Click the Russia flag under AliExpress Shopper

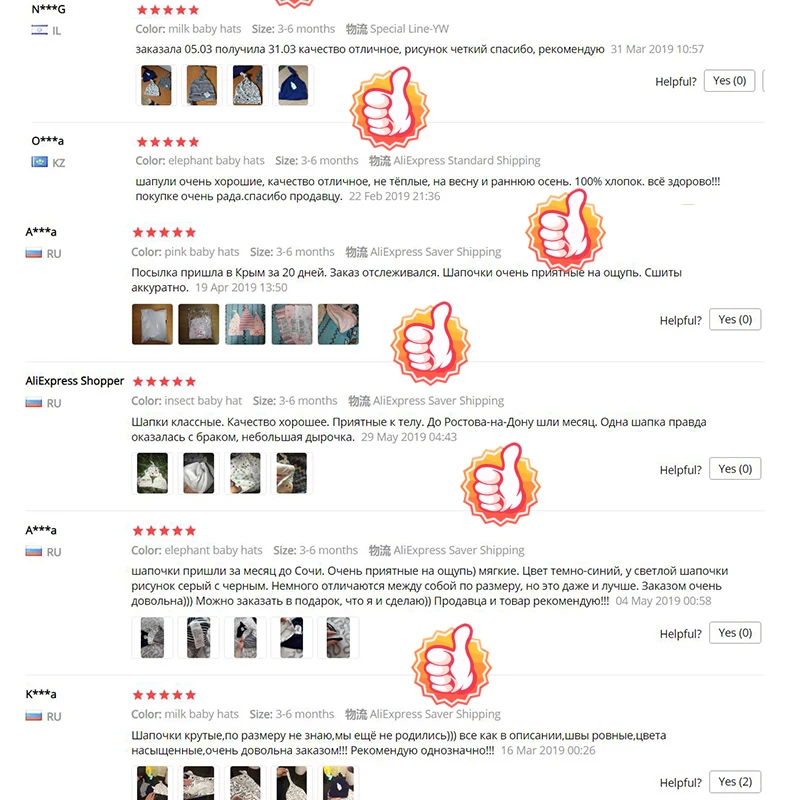[34, 403]
